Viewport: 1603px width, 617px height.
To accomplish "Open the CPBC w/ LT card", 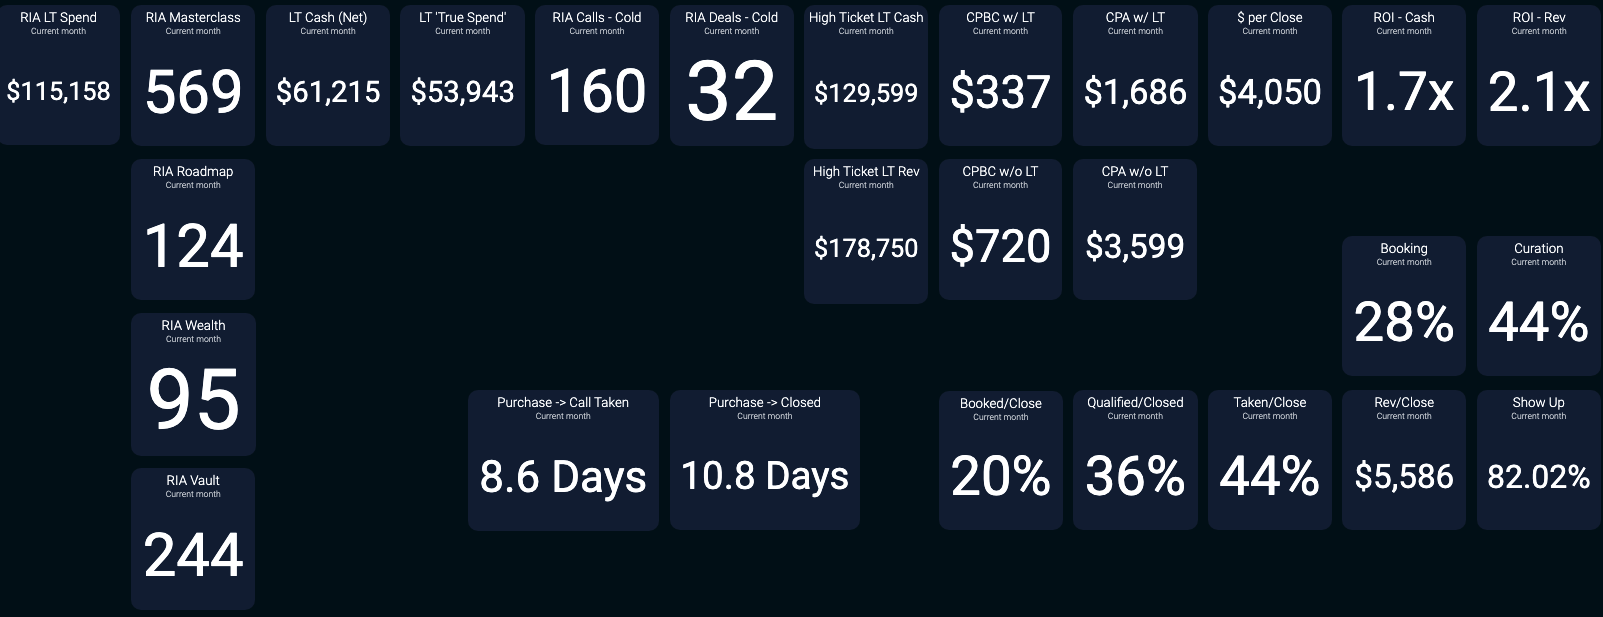I will point(1000,75).
